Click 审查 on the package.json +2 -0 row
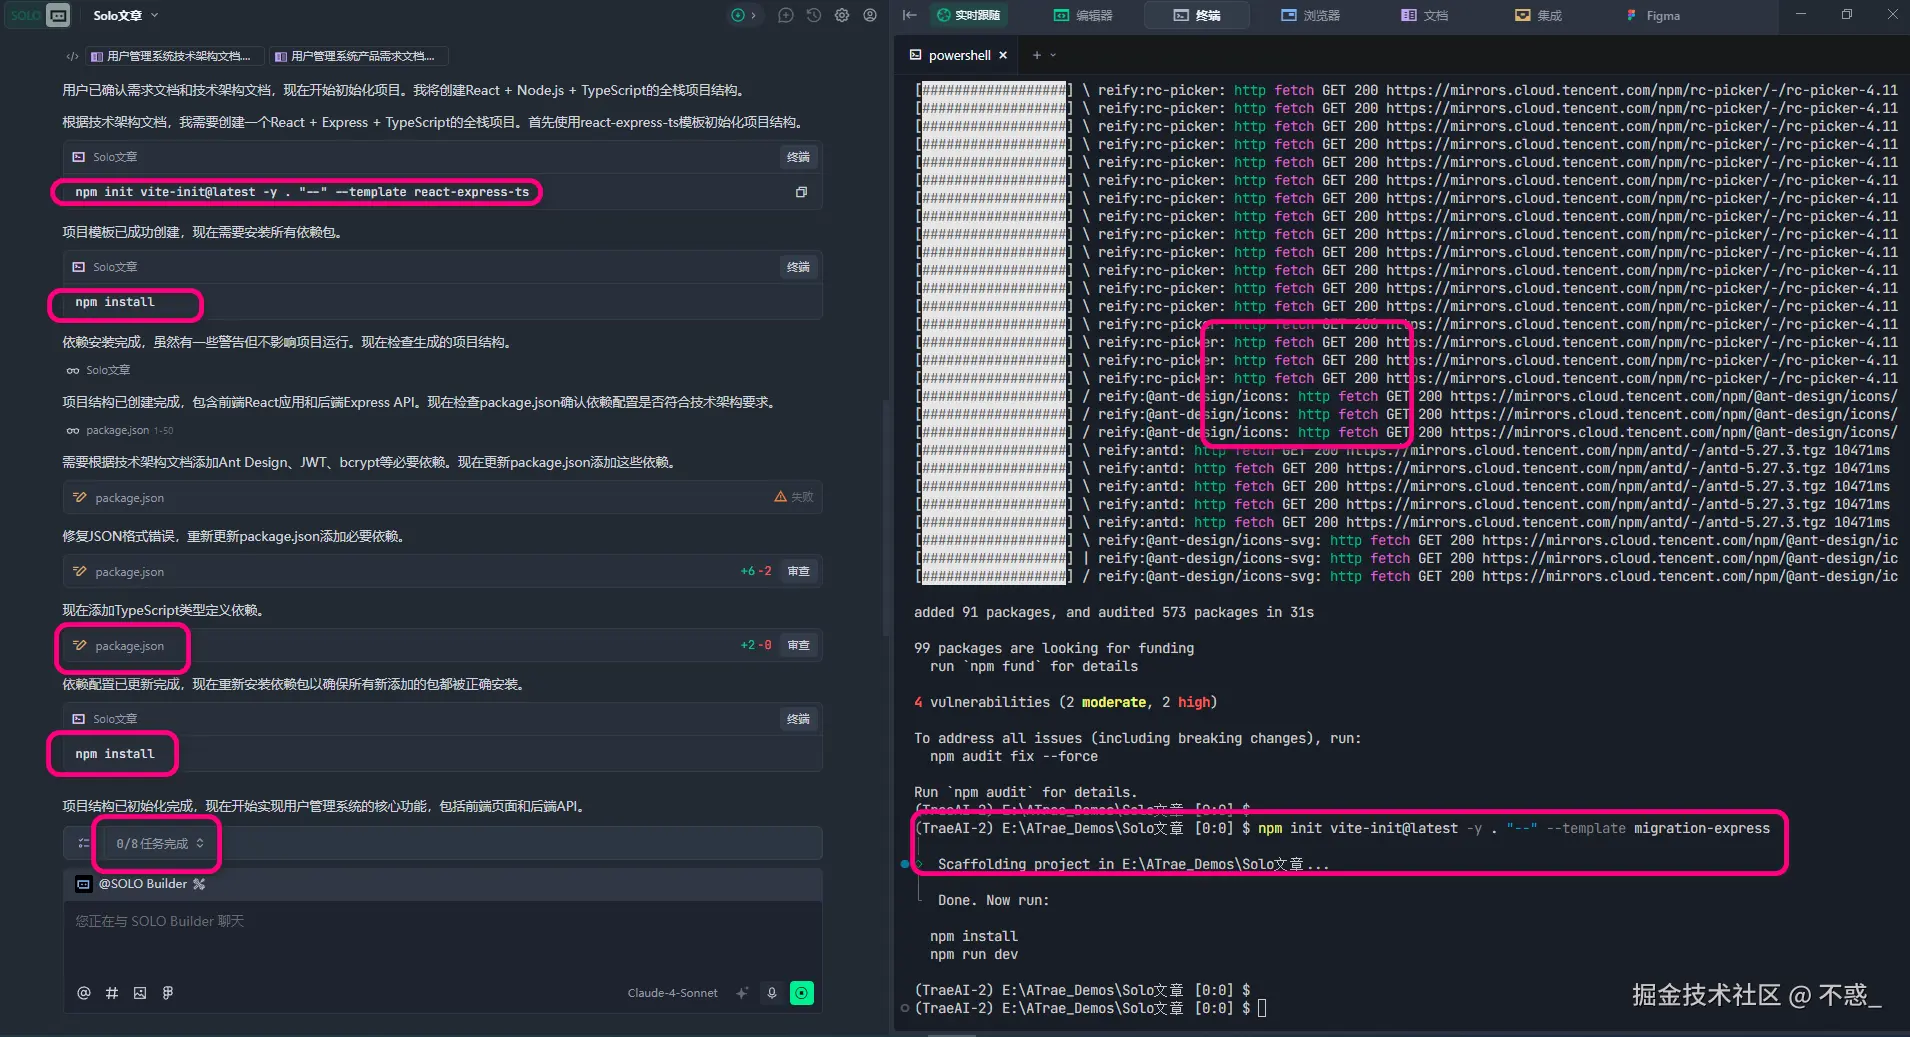The image size is (1910, 1037). point(798,645)
